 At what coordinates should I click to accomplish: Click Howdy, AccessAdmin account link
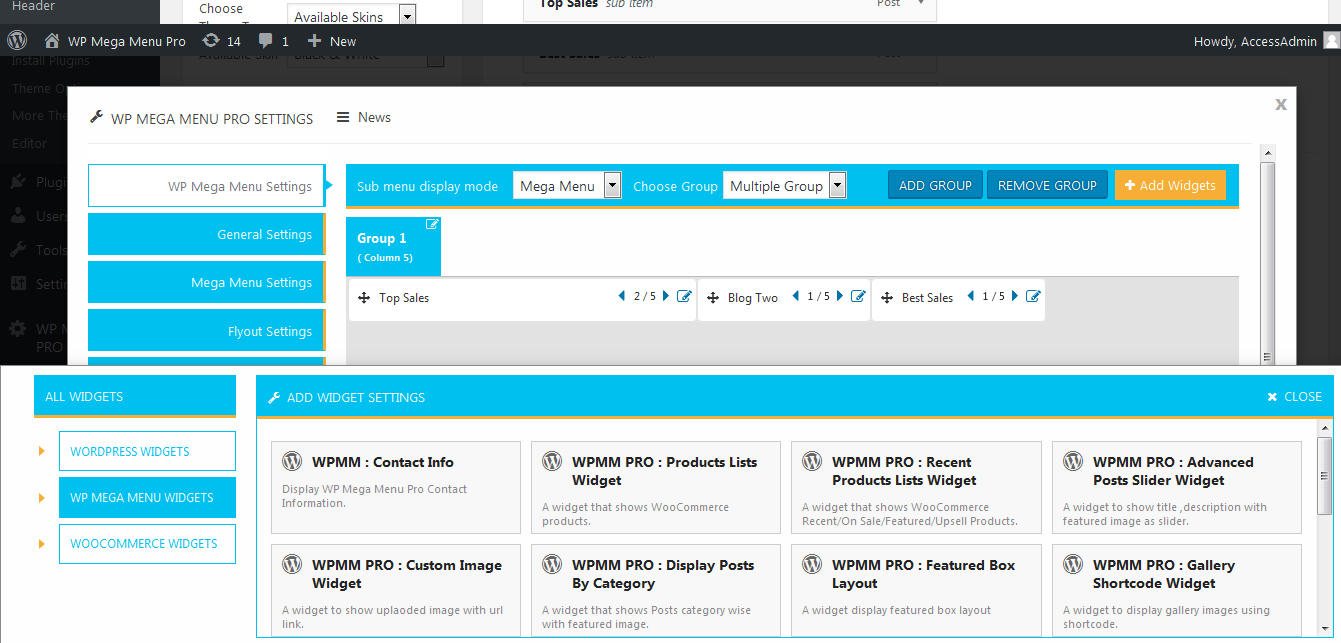pyautogui.click(x=1256, y=41)
